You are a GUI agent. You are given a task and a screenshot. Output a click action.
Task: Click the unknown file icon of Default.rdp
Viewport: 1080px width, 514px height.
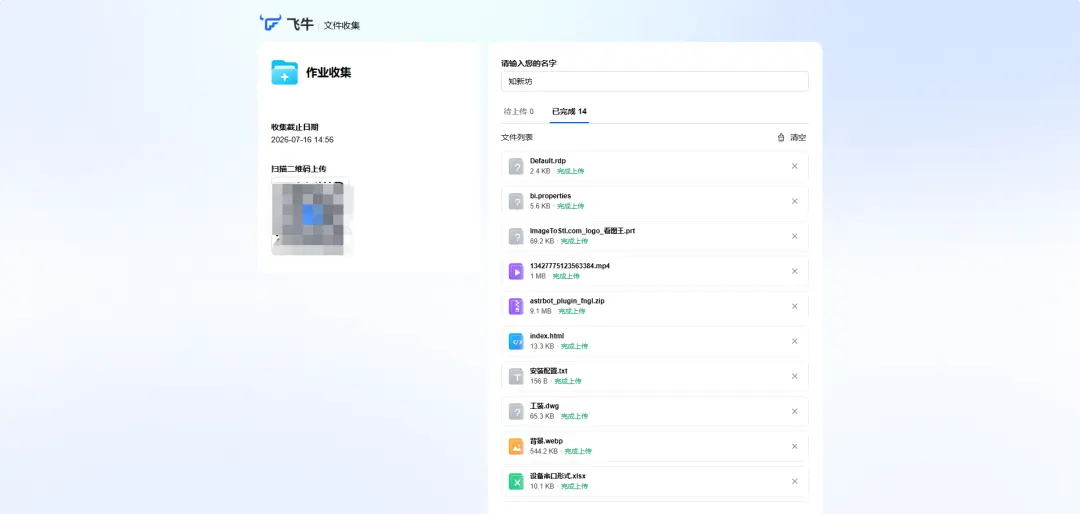[x=516, y=166]
